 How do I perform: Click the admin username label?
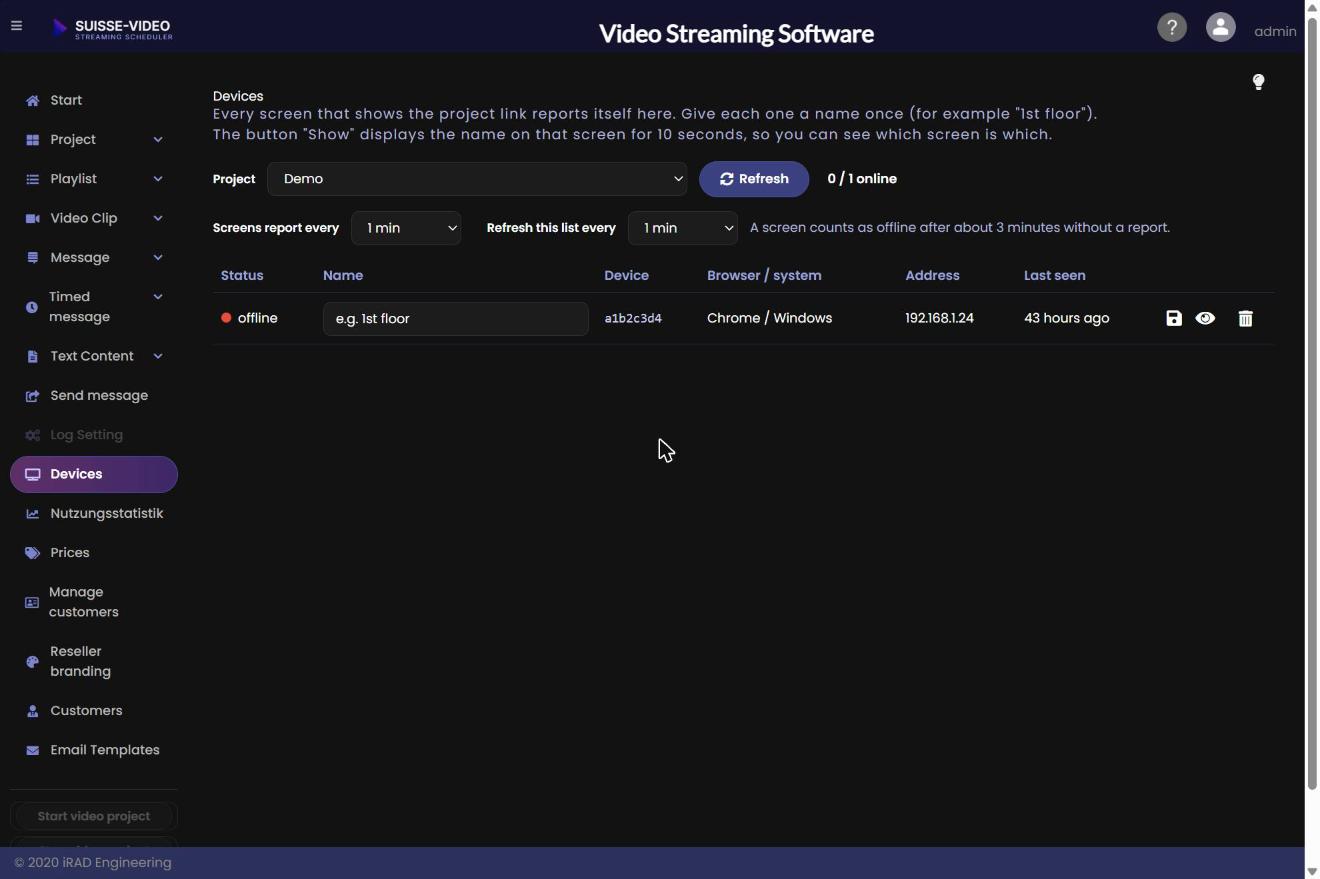[x=1275, y=31]
